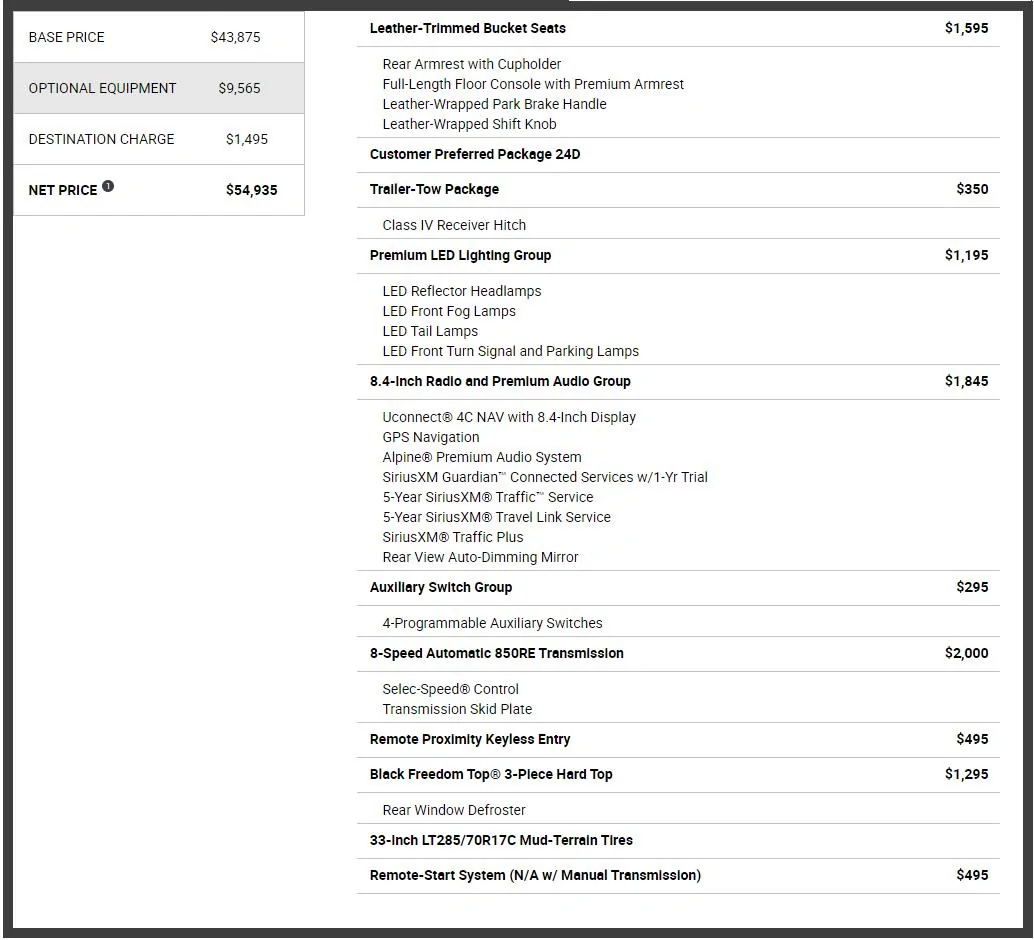Click the $9,565 optional equipment value
The width and height of the screenshot is (1034, 940).
(239, 88)
